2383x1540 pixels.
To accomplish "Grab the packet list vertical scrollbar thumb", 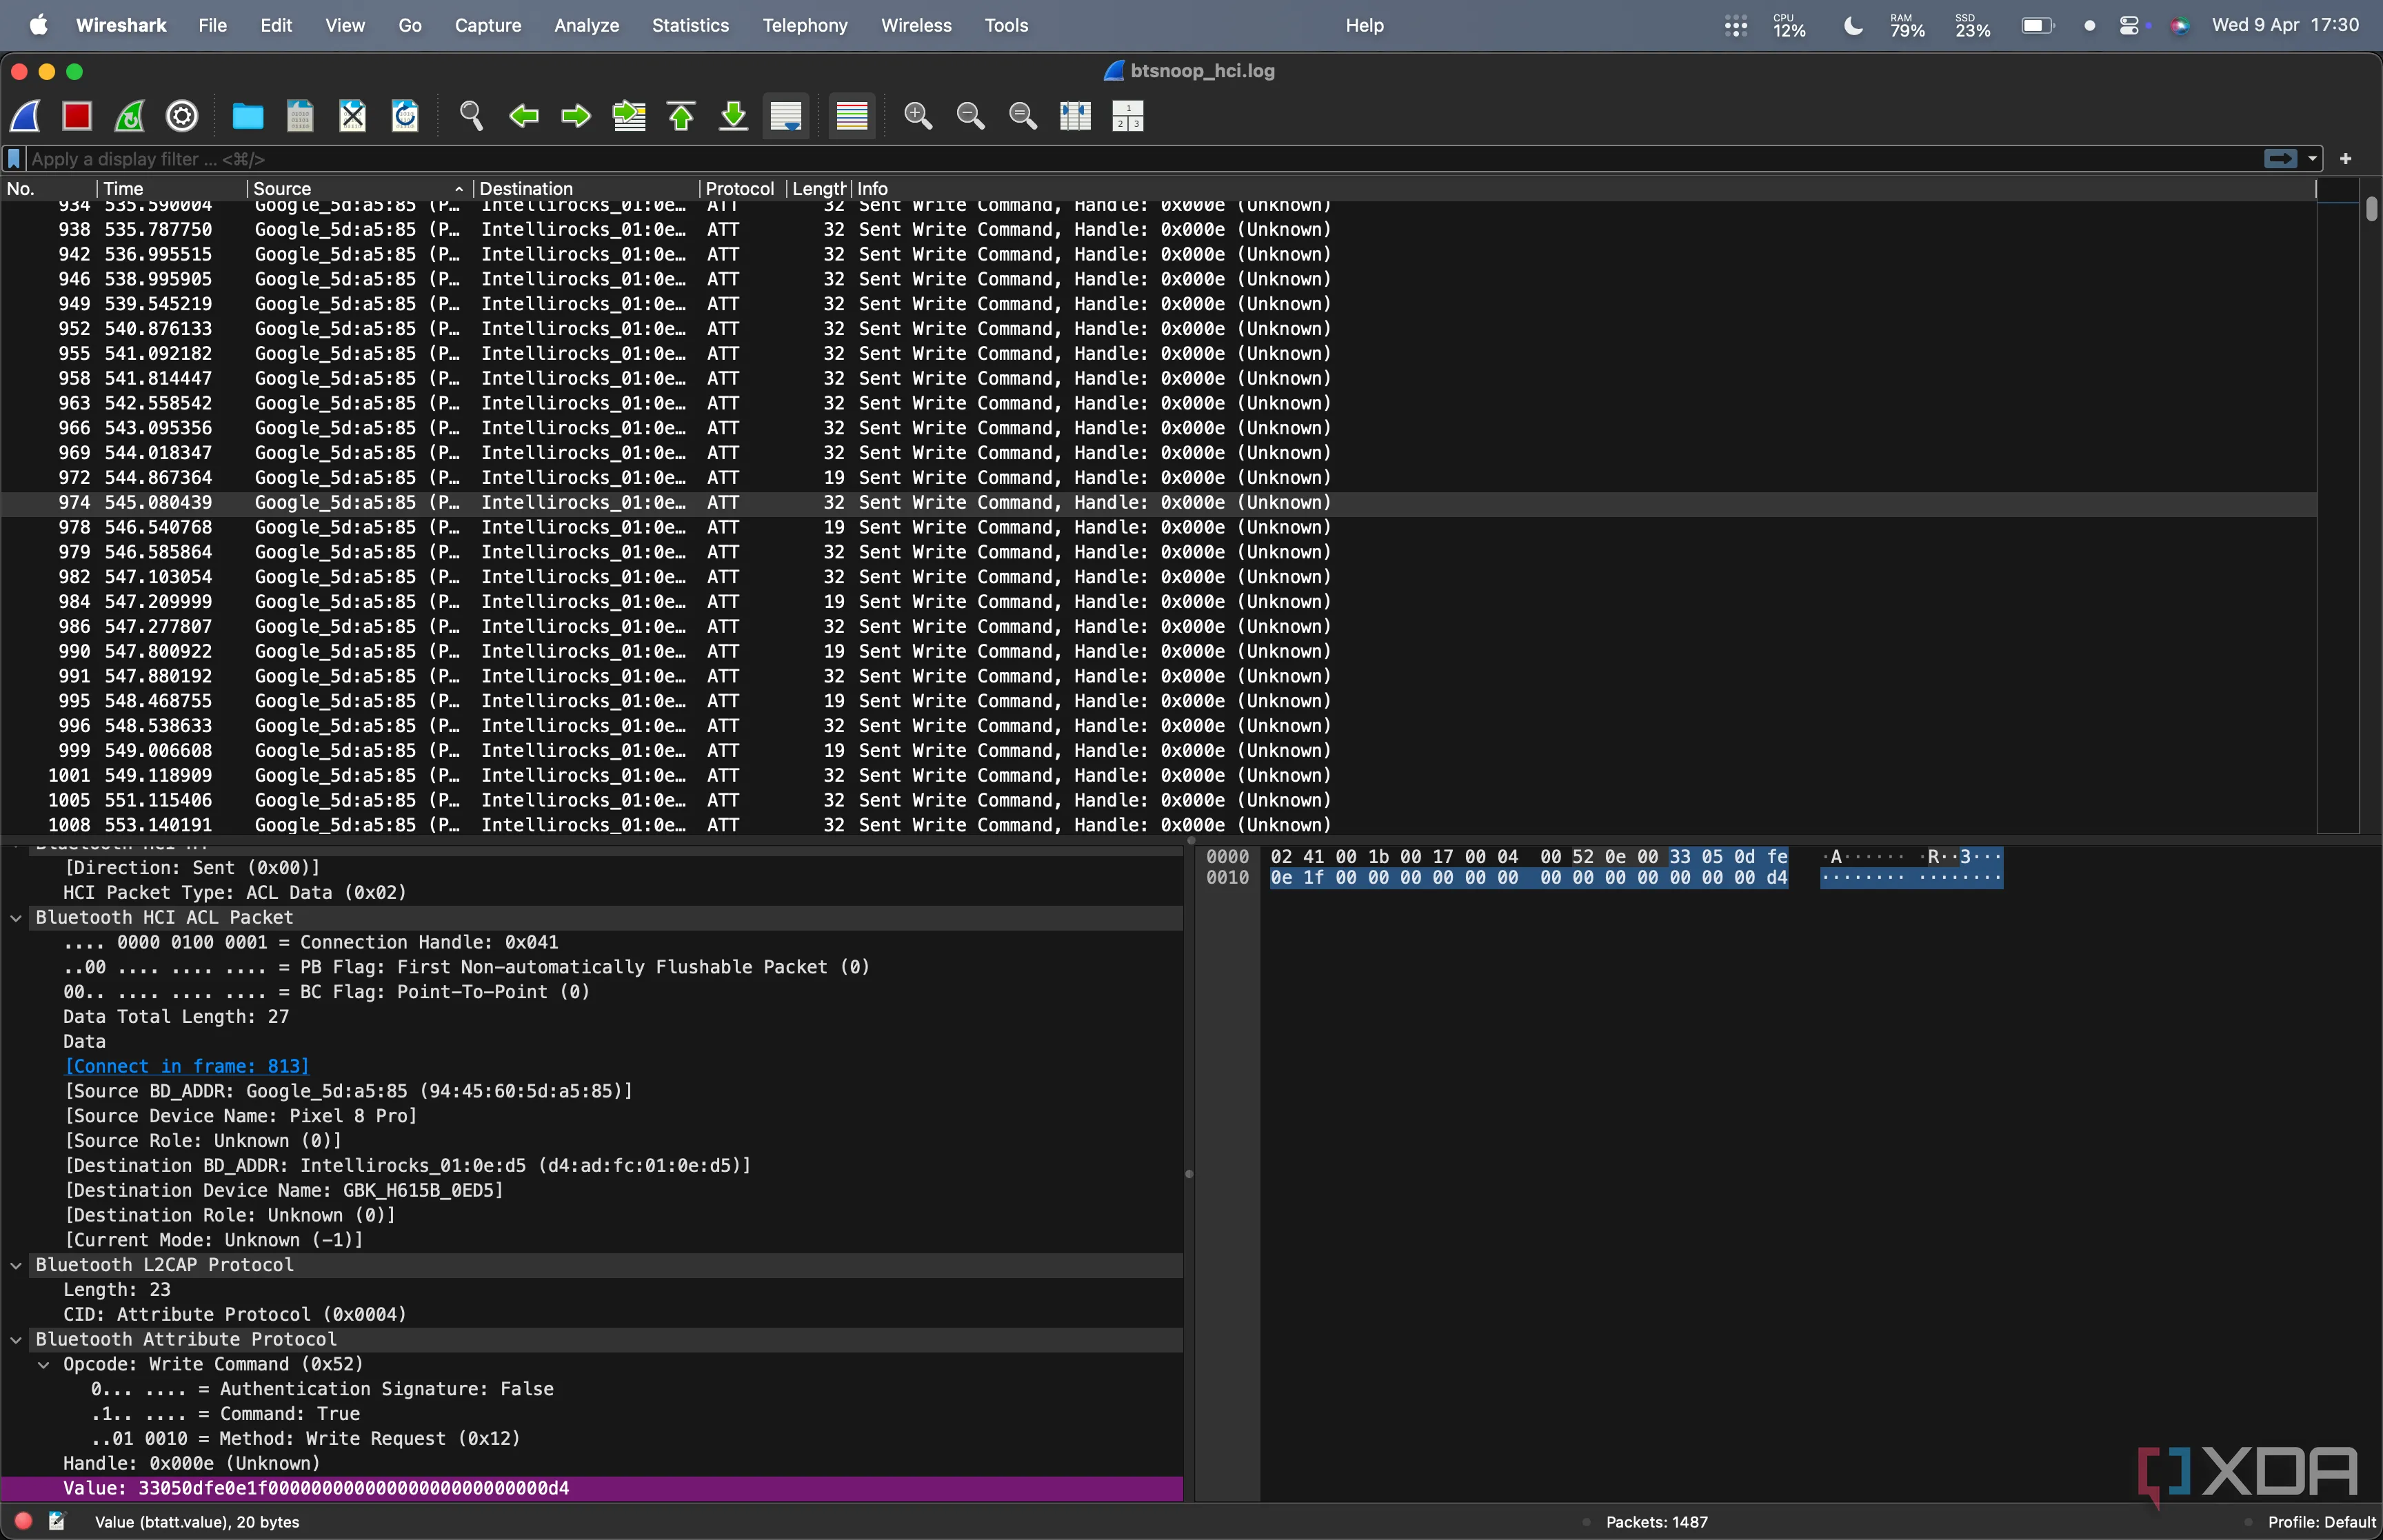I will tap(2371, 209).
